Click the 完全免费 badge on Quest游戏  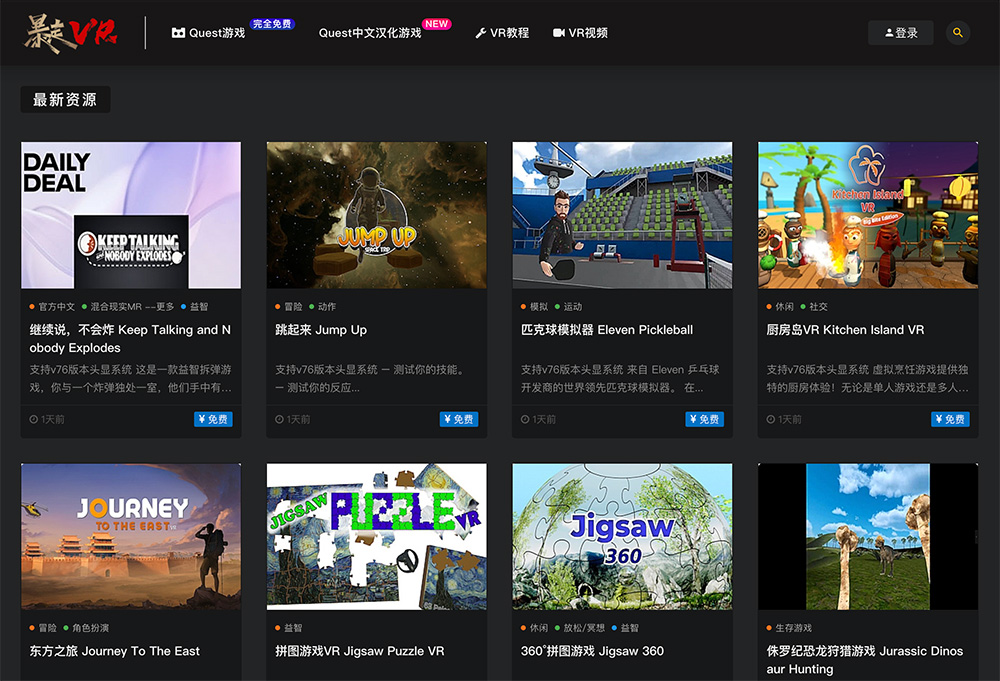(272, 24)
